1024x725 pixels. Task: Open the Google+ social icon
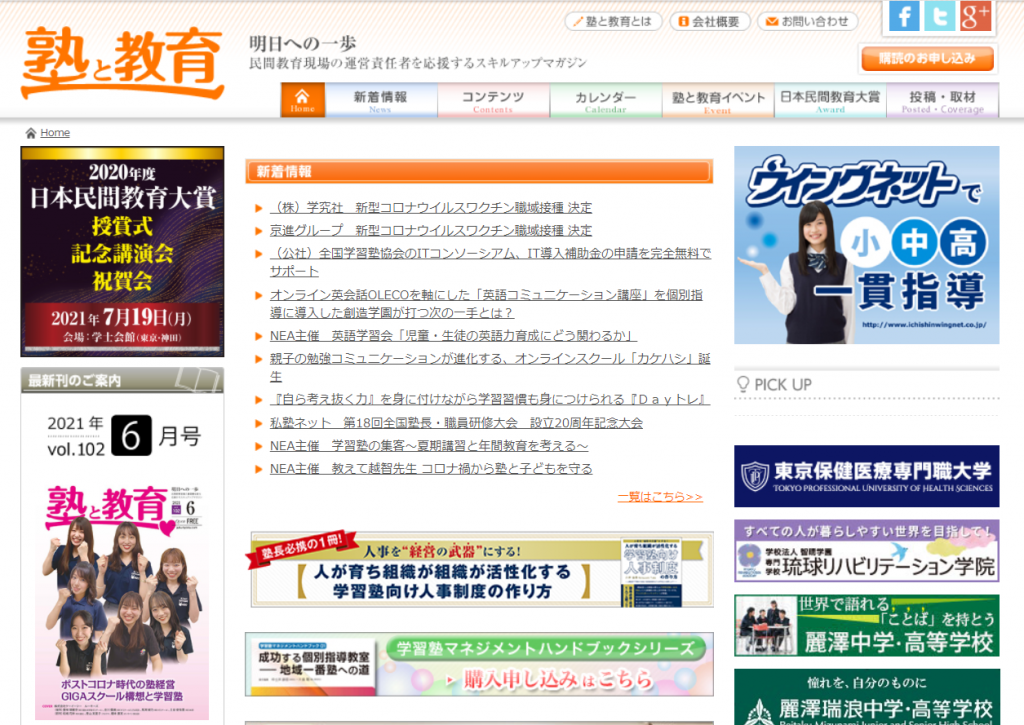[975, 16]
